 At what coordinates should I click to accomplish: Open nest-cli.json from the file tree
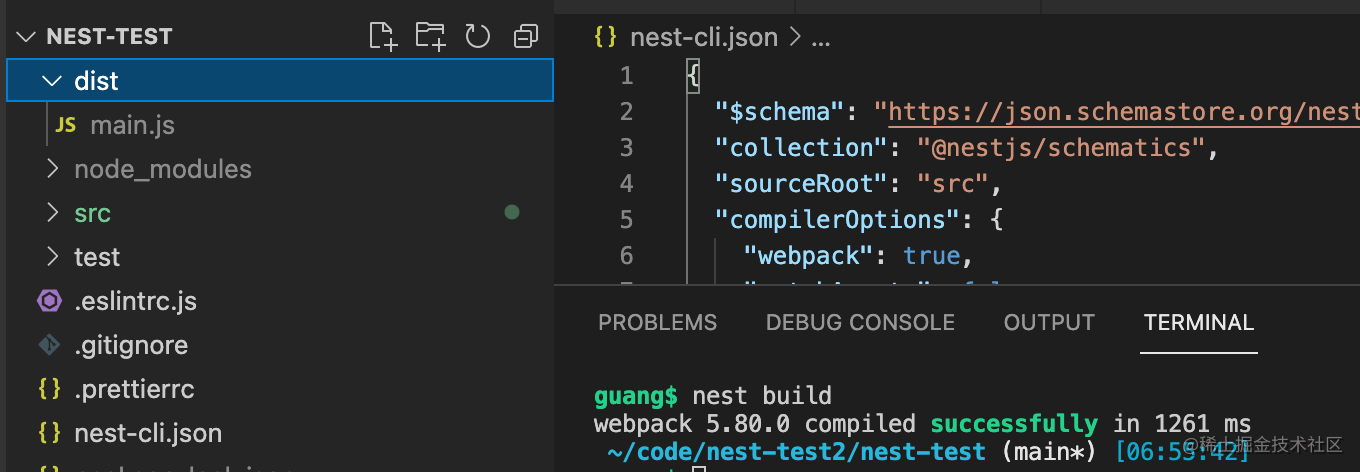(148, 433)
